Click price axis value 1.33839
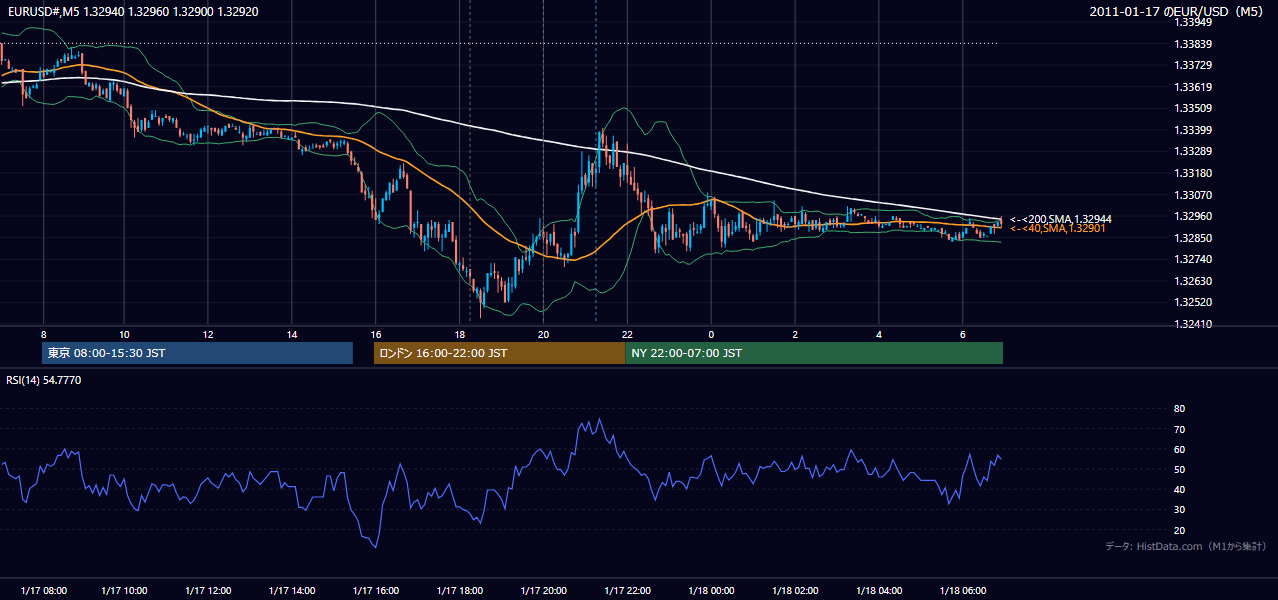1278x600 pixels. point(1193,44)
